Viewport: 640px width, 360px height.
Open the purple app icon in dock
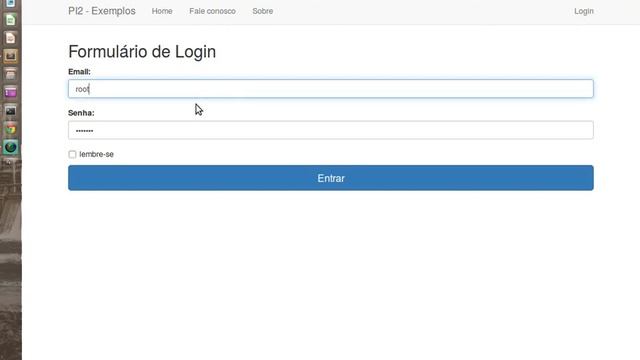(11, 92)
